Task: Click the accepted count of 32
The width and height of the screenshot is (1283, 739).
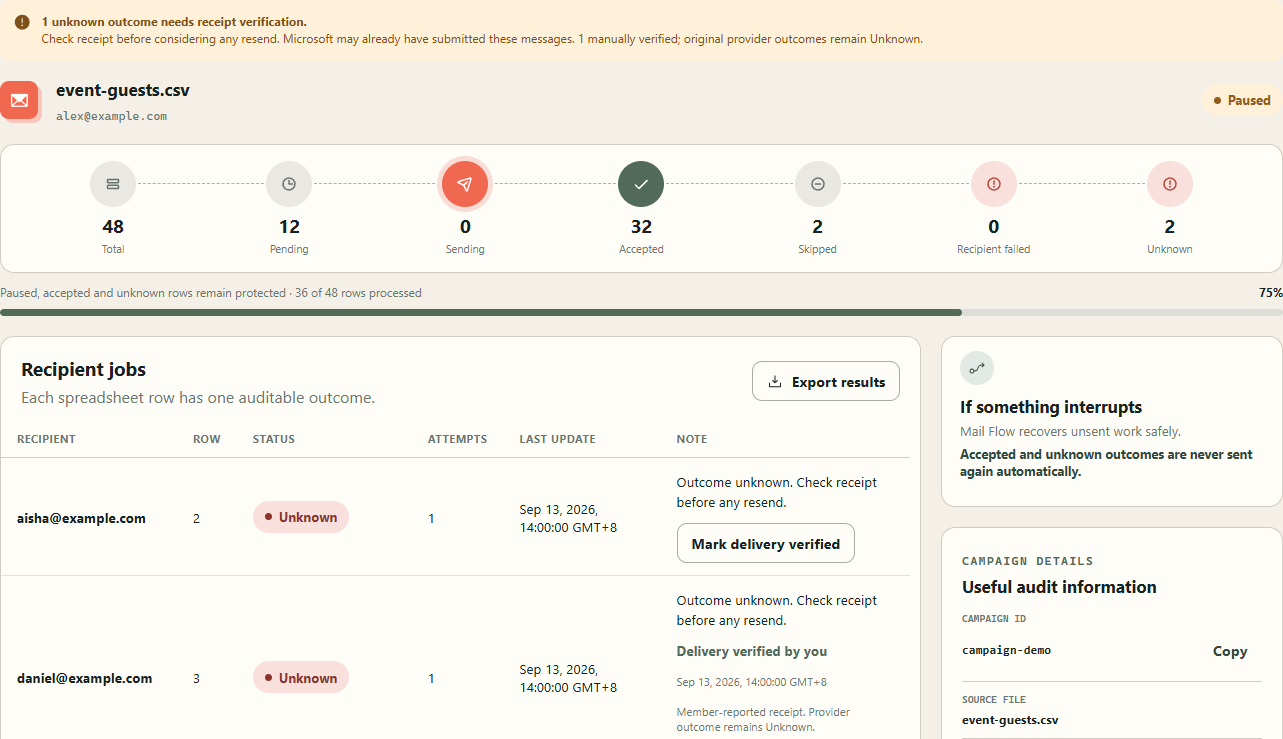Action: point(641,227)
